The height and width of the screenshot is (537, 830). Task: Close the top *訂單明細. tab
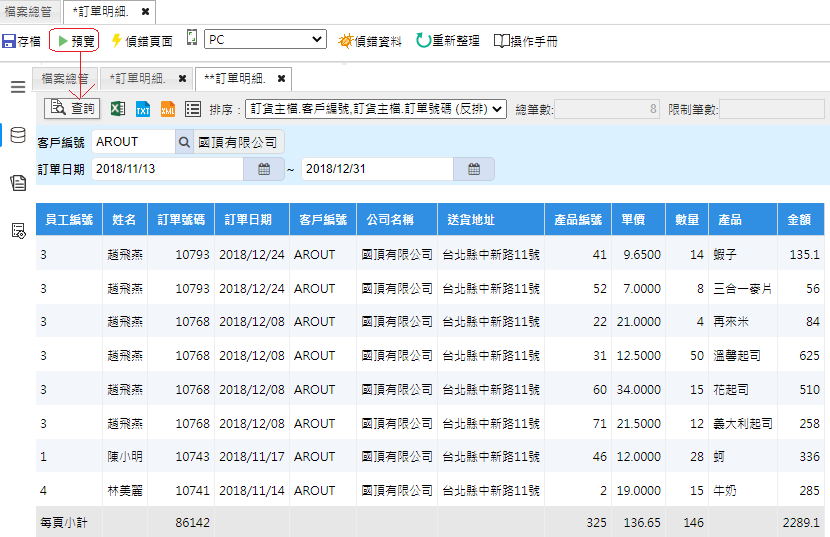(146, 11)
